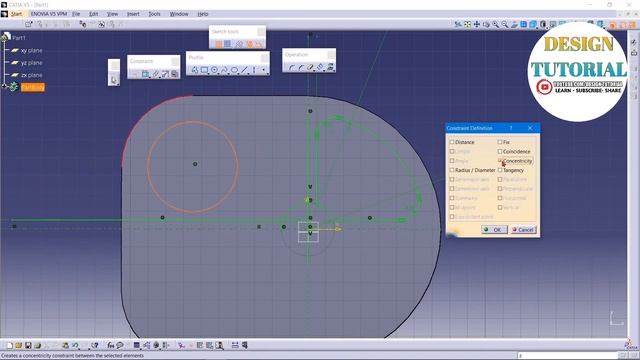This screenshot has height=360, width=640.
Task: Select xy plane in the tree
Action: [x=31, y=50]
